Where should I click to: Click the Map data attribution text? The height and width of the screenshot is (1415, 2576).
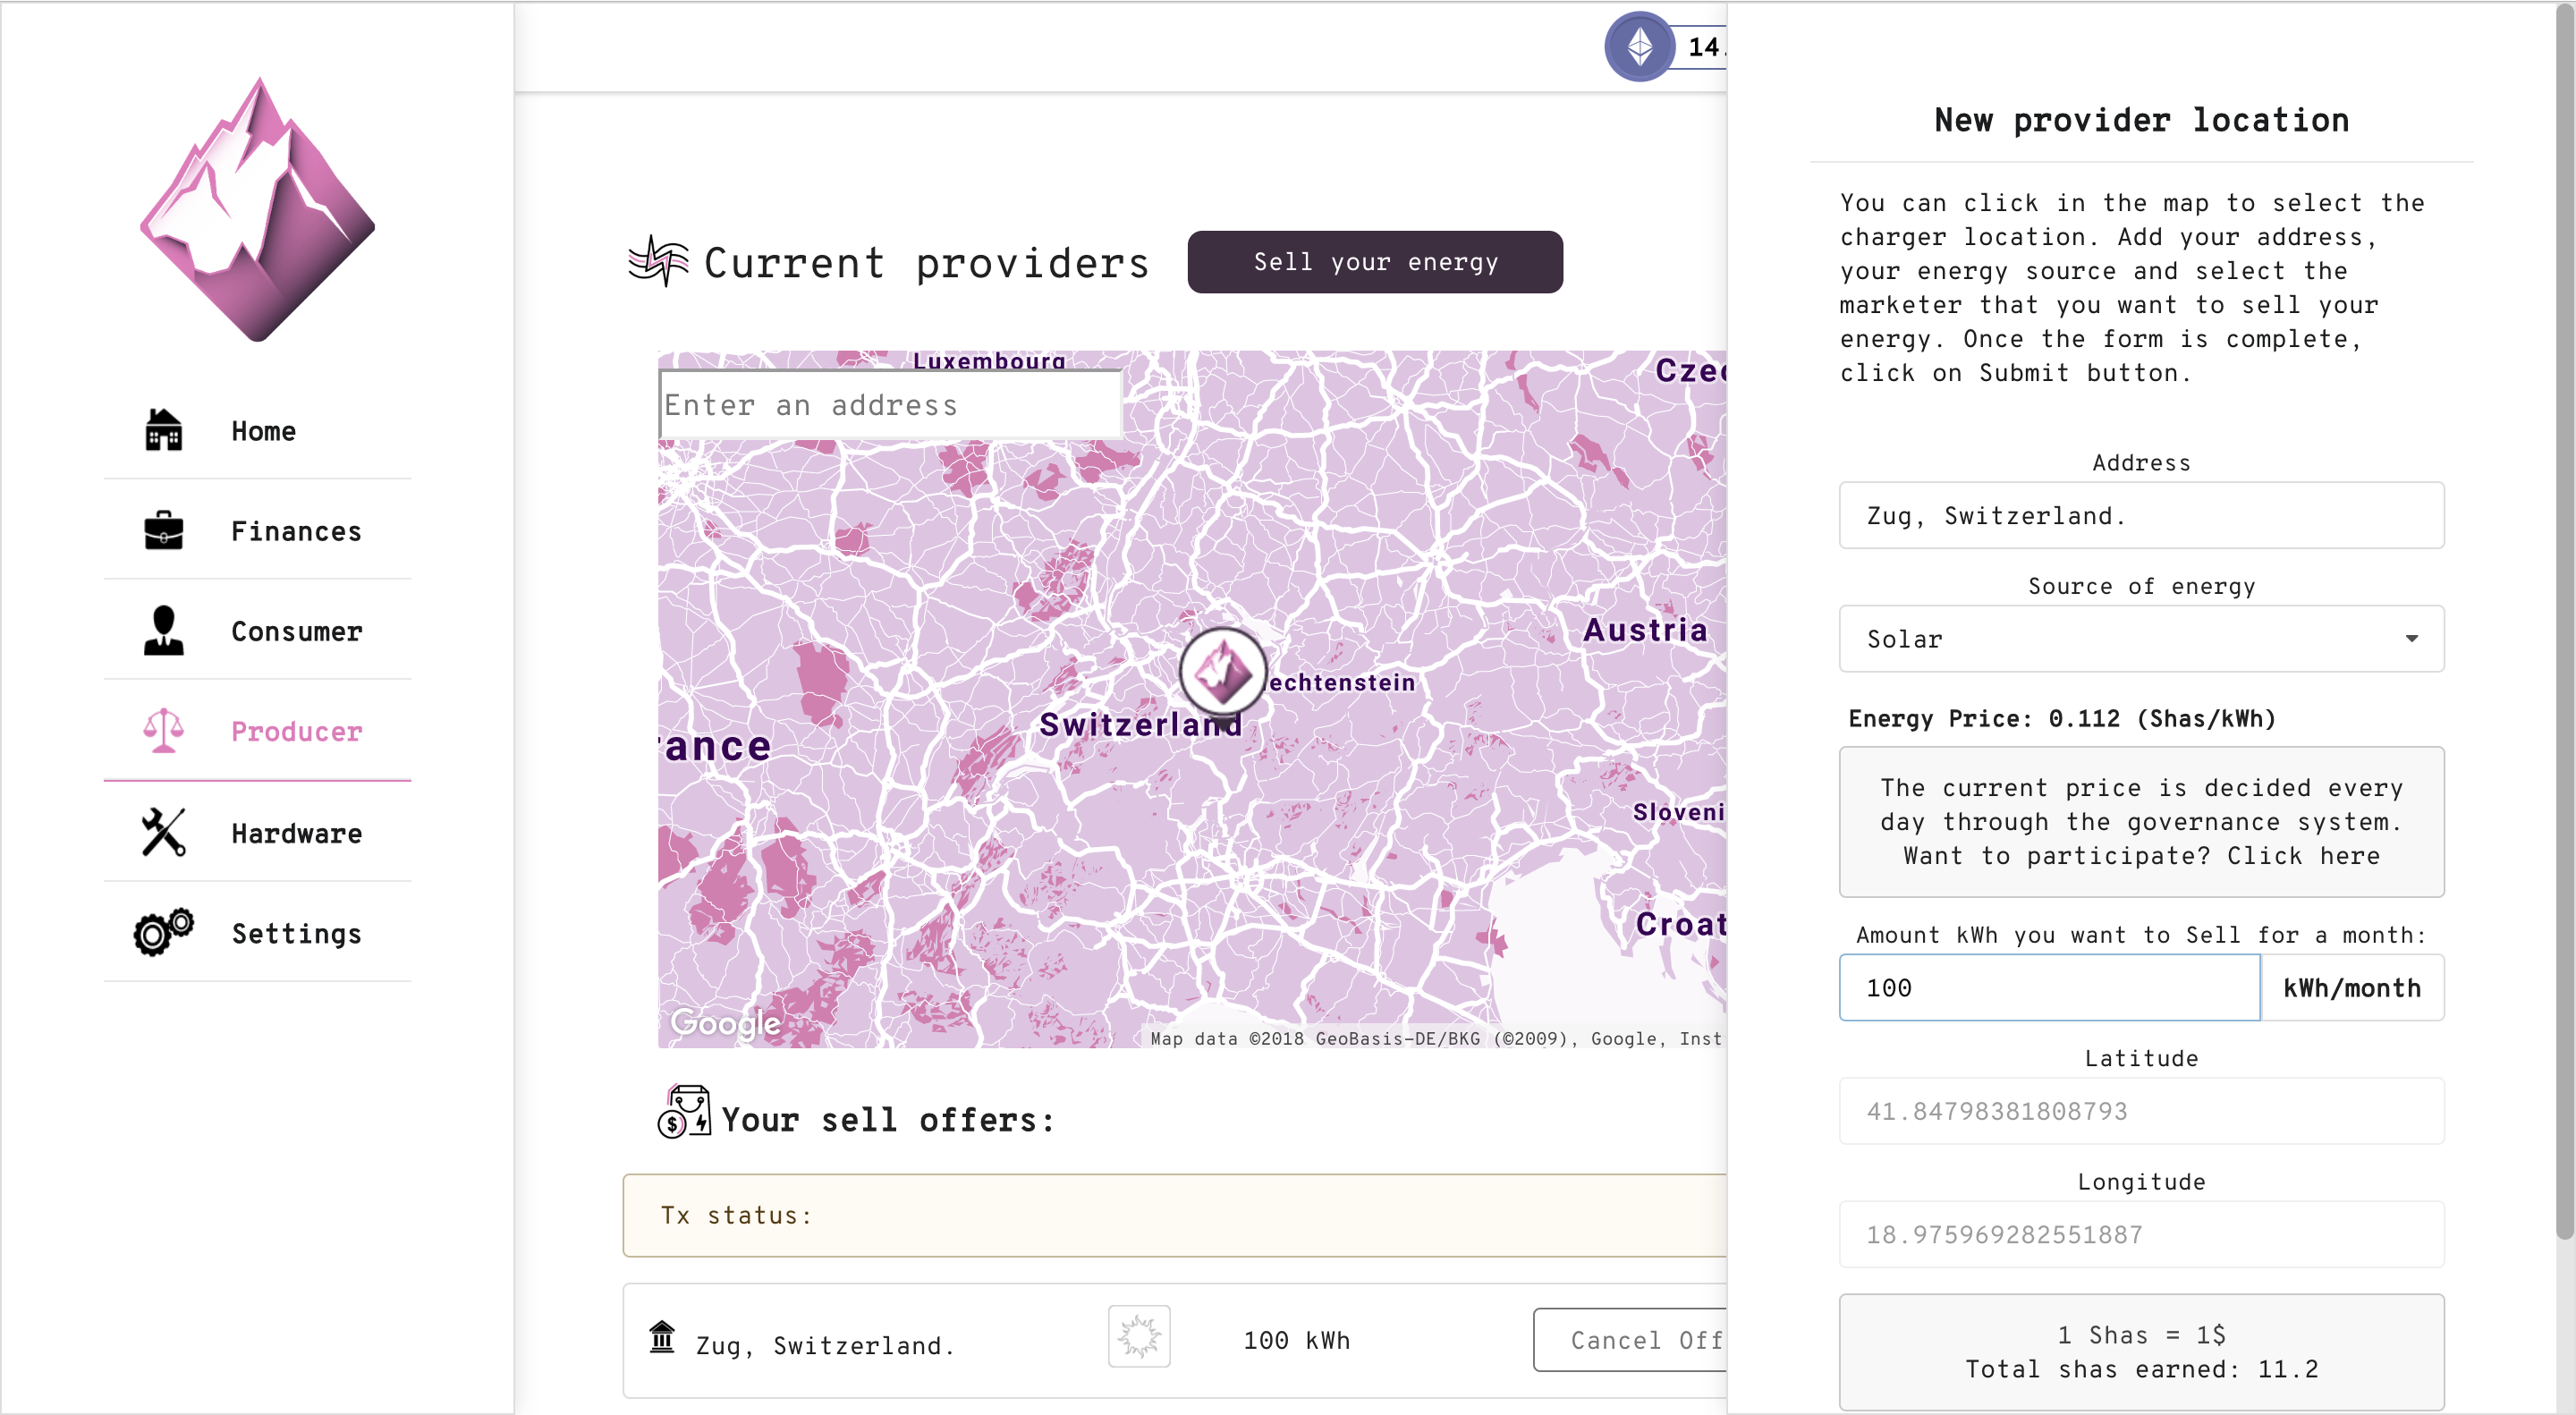coord(1436,1038)
